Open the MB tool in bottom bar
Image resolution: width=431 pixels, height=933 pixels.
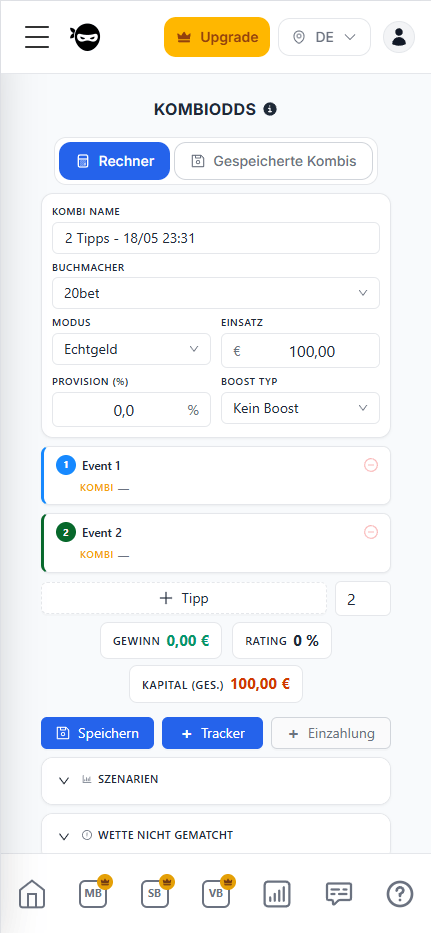pos(93,893)
